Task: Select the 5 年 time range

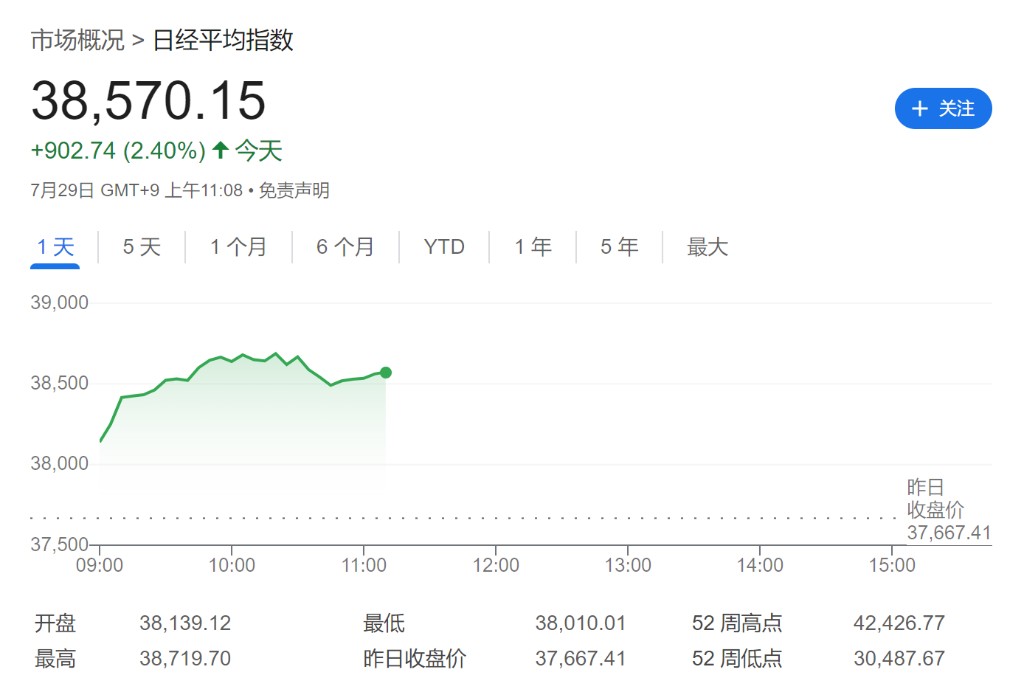Action: click(619, 247)
